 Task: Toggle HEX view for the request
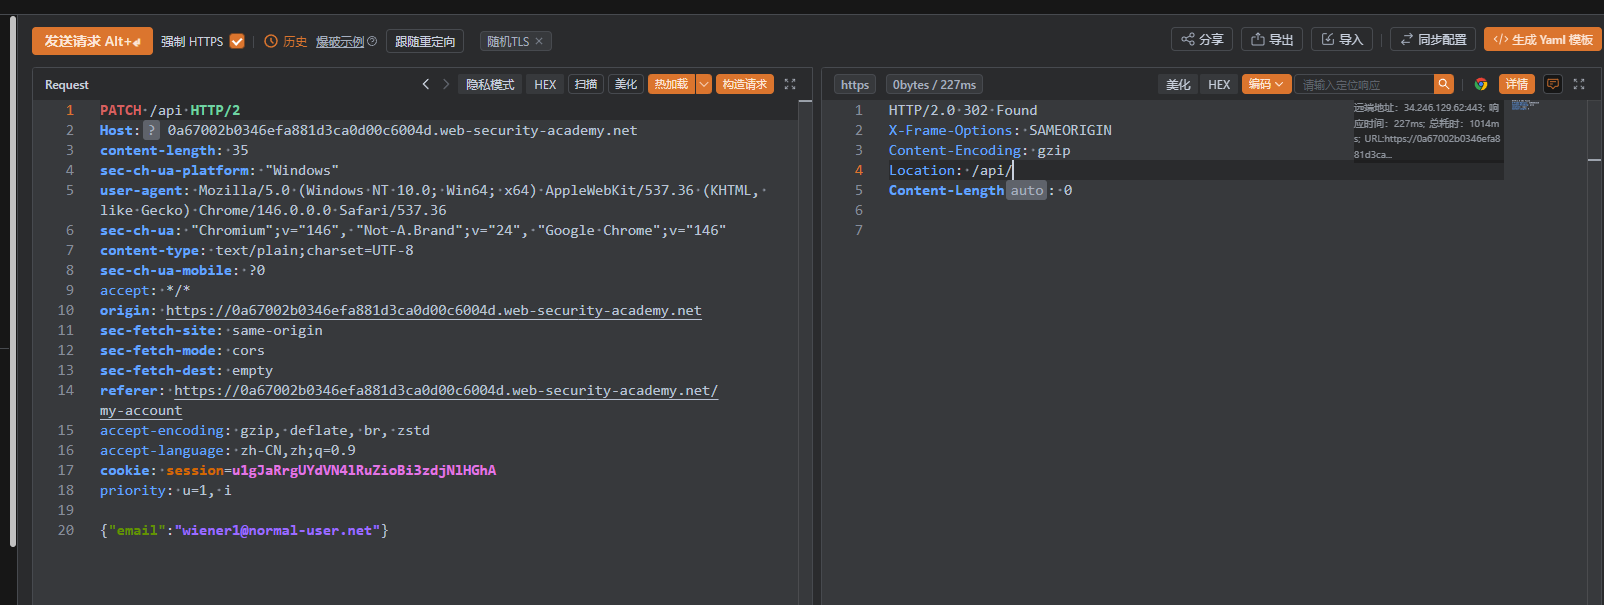(545, 85)
